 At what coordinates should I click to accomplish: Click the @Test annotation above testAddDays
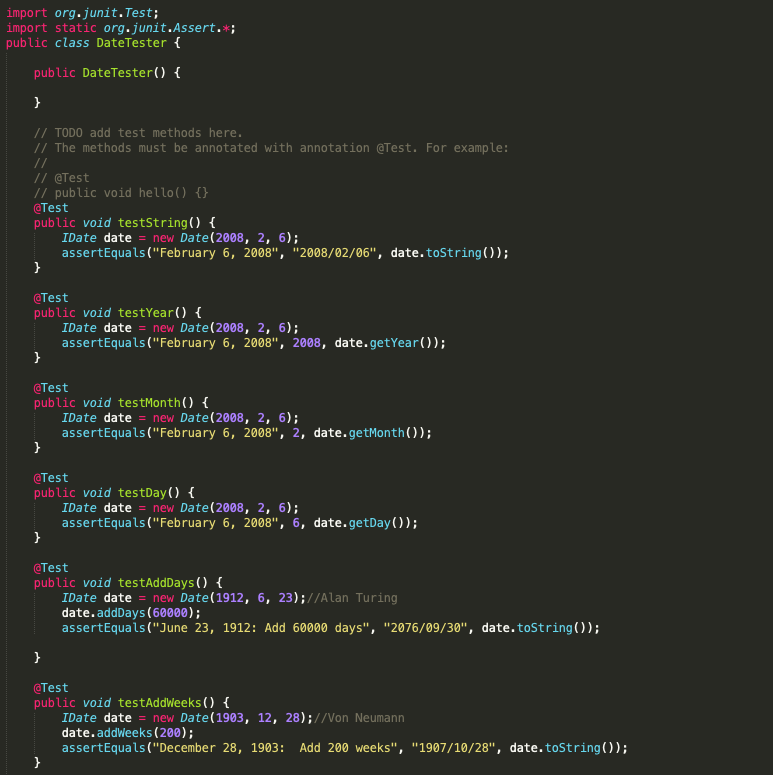click(x=51, y=568)
